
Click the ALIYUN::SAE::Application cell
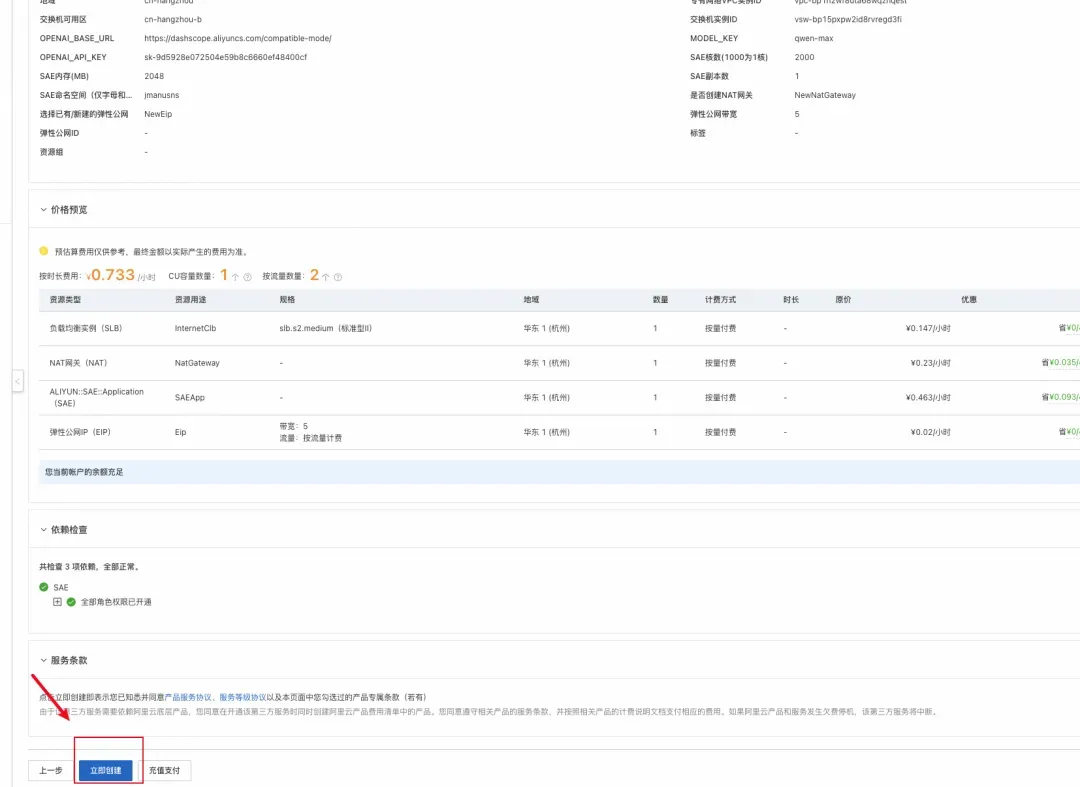pyautogui.click(x=96, y=397)
